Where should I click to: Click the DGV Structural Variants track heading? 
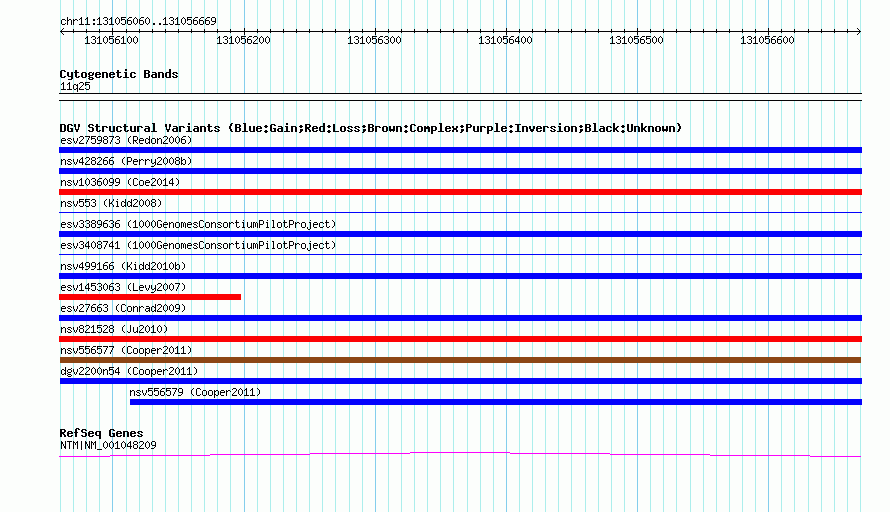371,128
